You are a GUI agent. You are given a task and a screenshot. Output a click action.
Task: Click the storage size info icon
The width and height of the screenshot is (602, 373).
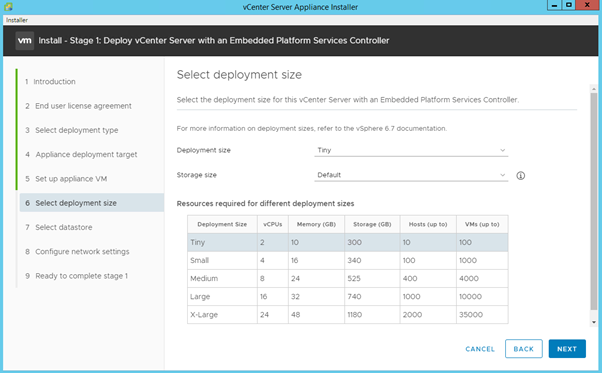(521, 176)
